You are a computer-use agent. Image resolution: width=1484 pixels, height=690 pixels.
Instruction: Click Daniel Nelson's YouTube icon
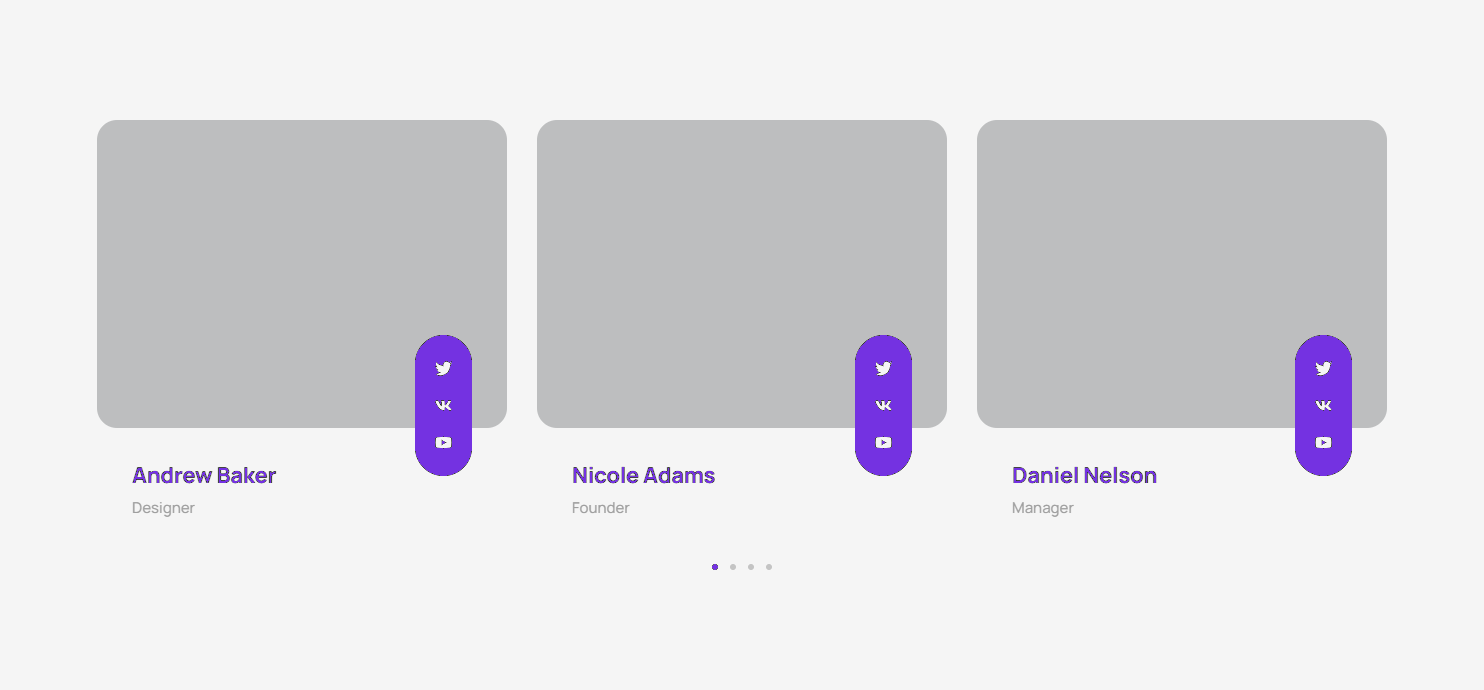click(1323, 442)
